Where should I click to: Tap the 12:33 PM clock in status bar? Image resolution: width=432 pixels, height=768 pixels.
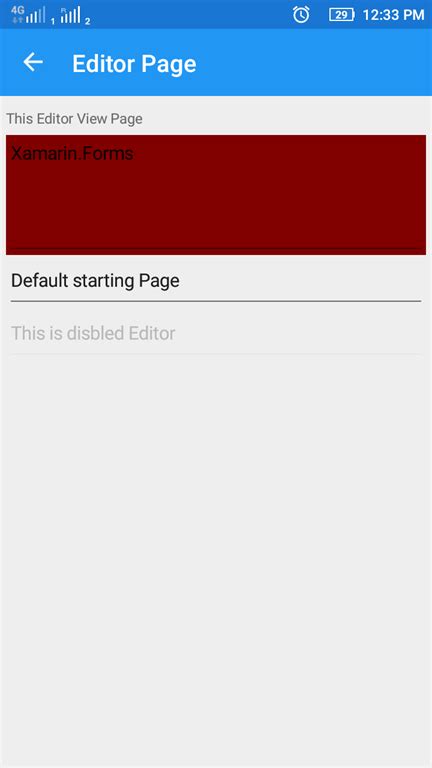click(393, 15)
